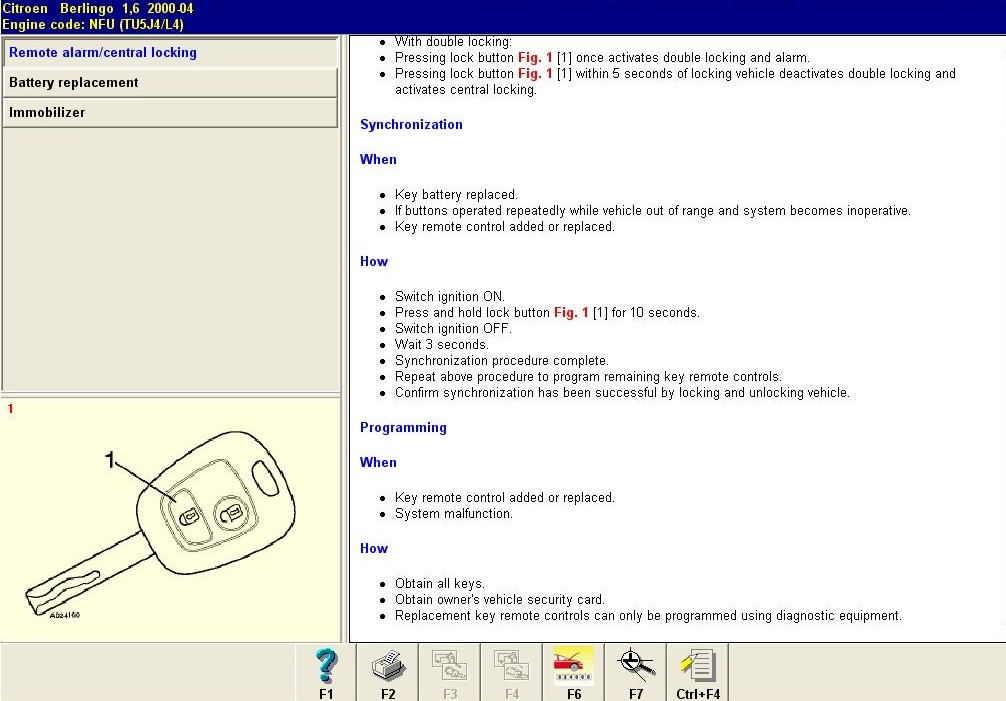
Task: Open the Immobilizer section
Action: pos(170,113)
